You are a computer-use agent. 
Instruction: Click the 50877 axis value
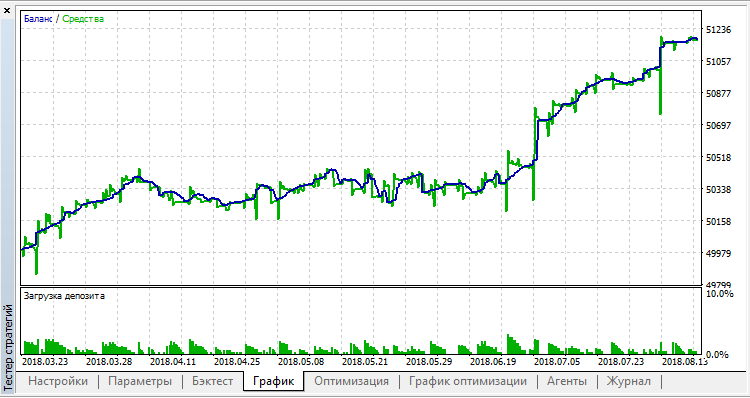[x=718, y=93]
